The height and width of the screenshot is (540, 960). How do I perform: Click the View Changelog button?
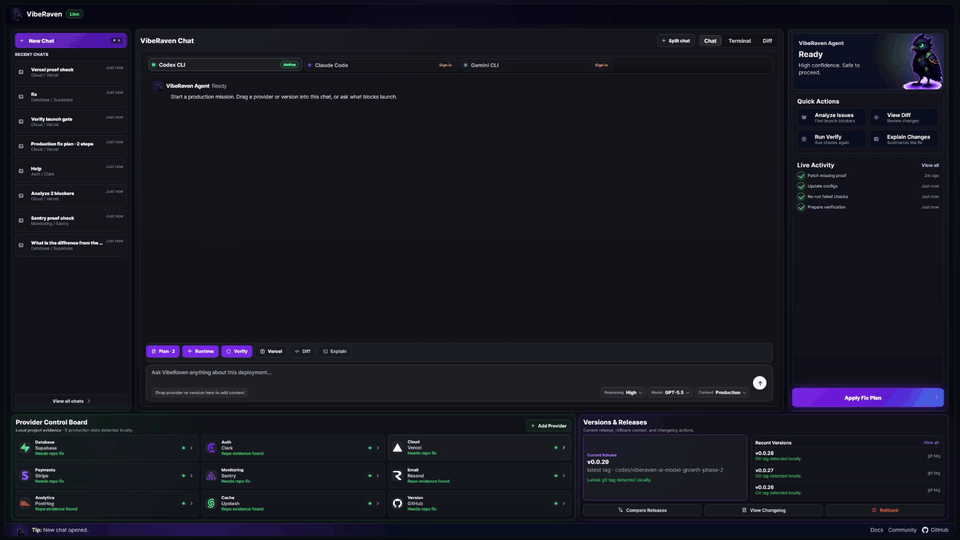point(763,510)
